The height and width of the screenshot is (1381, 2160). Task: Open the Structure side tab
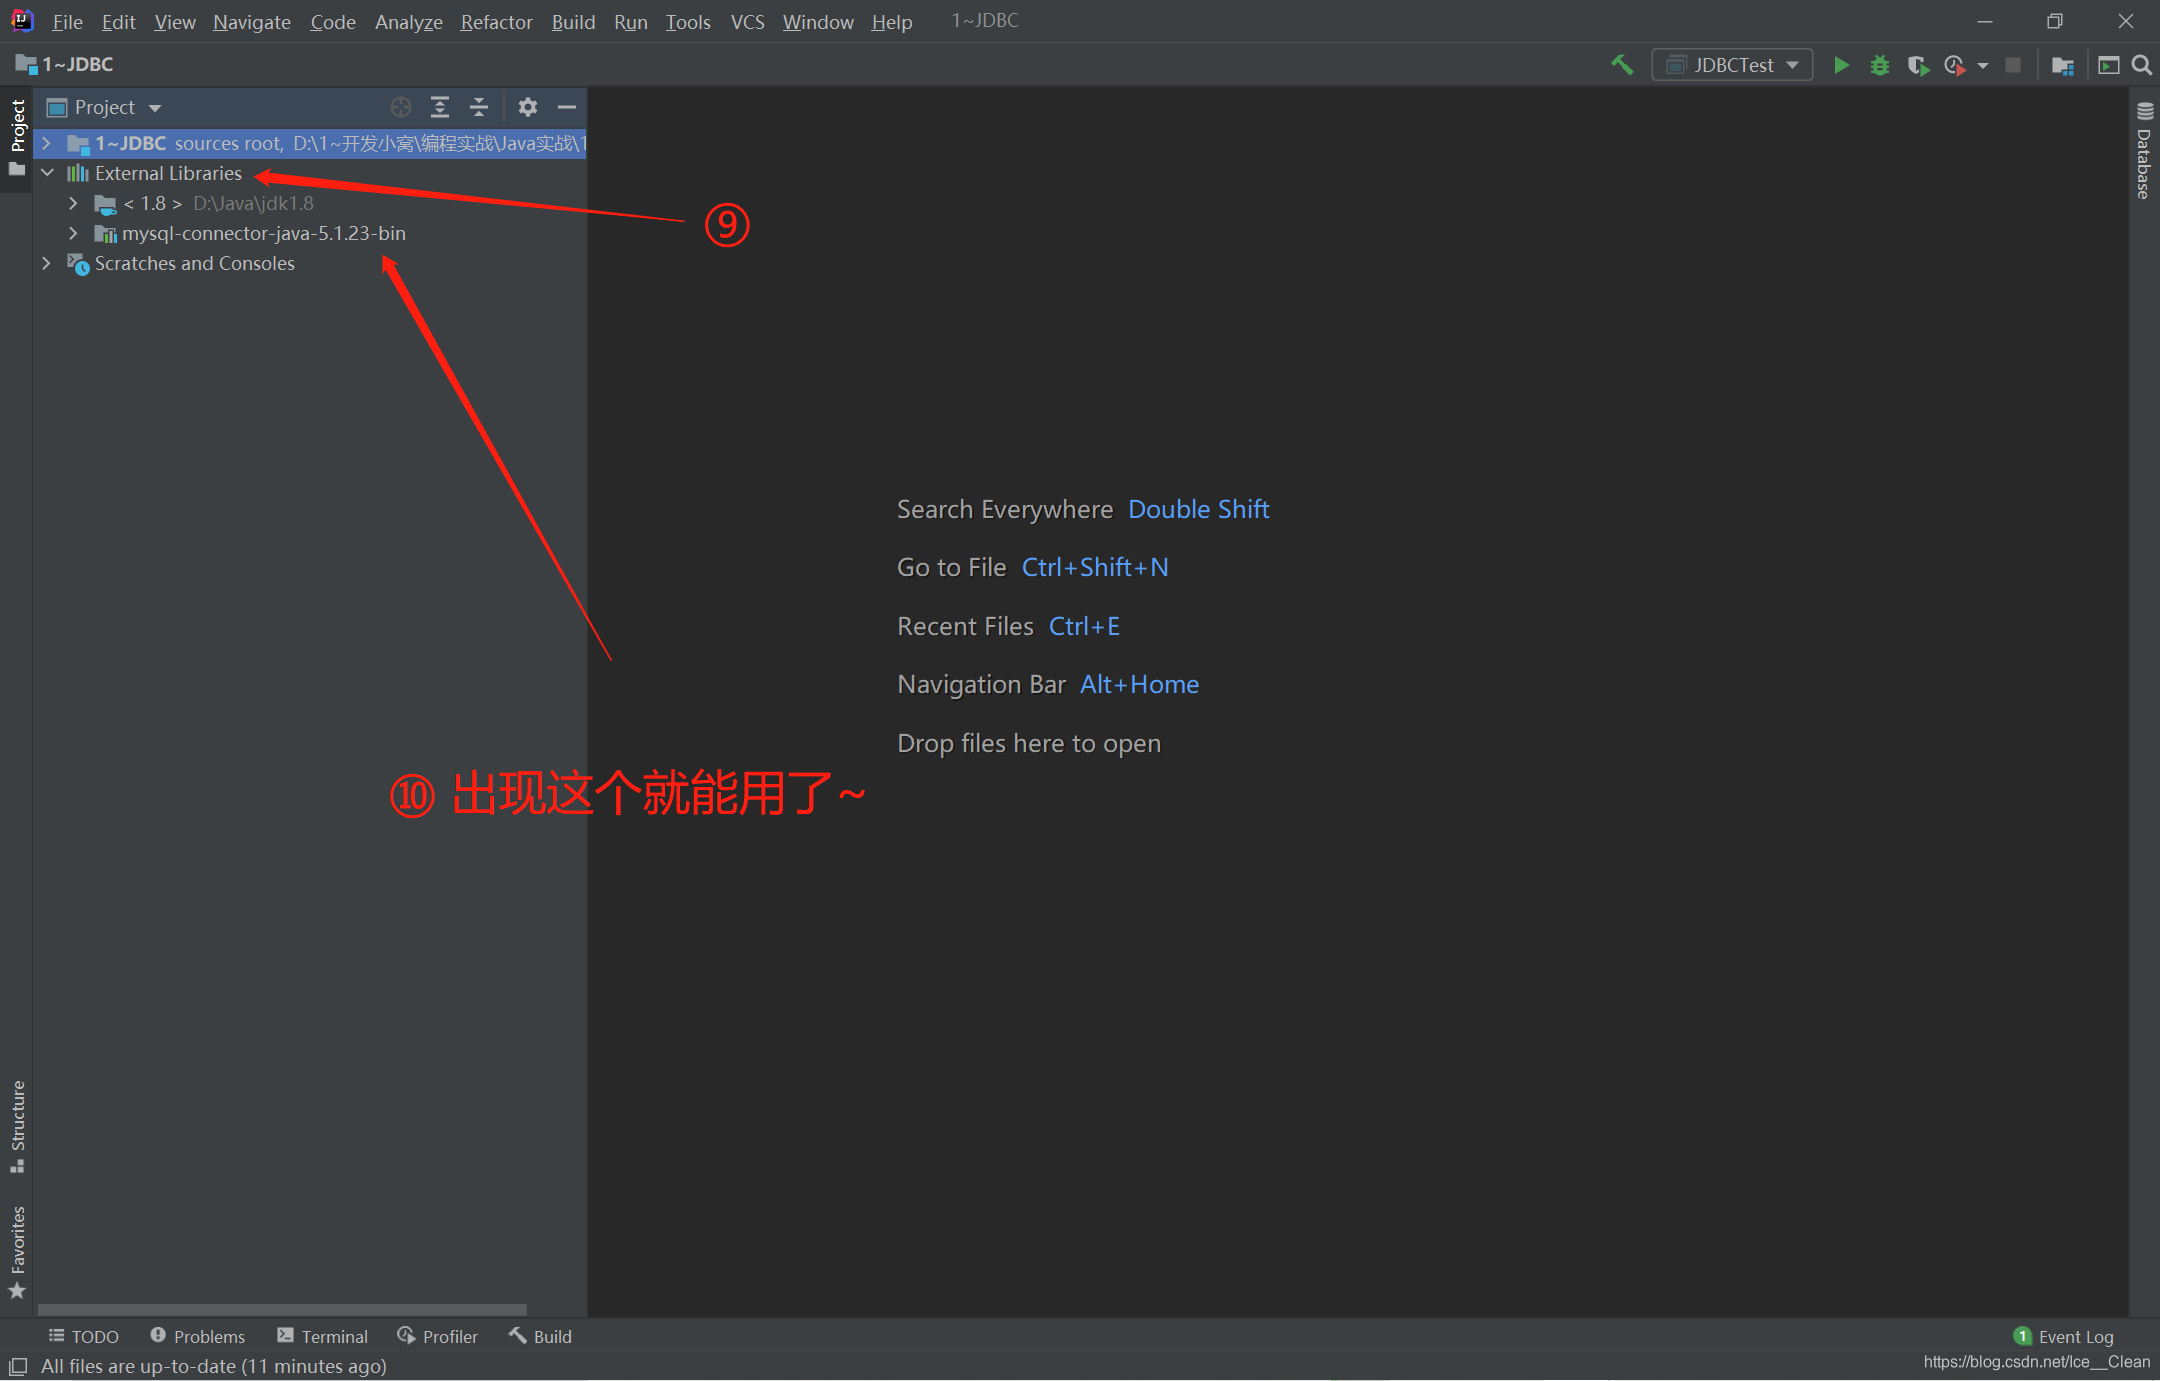pos(17,1127)
